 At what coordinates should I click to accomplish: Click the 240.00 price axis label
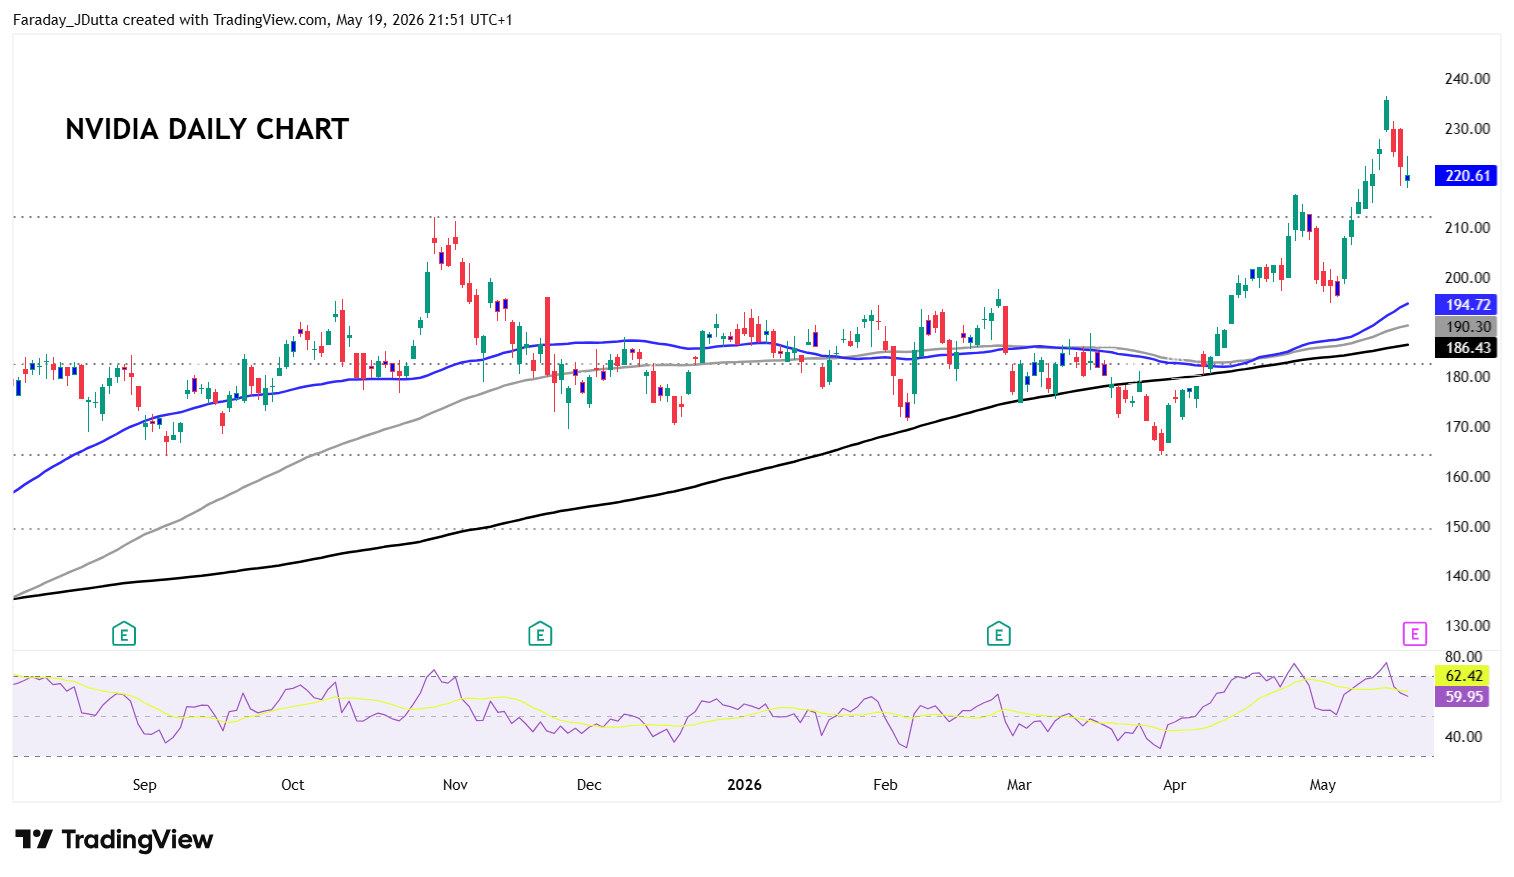pos(1467,79)
